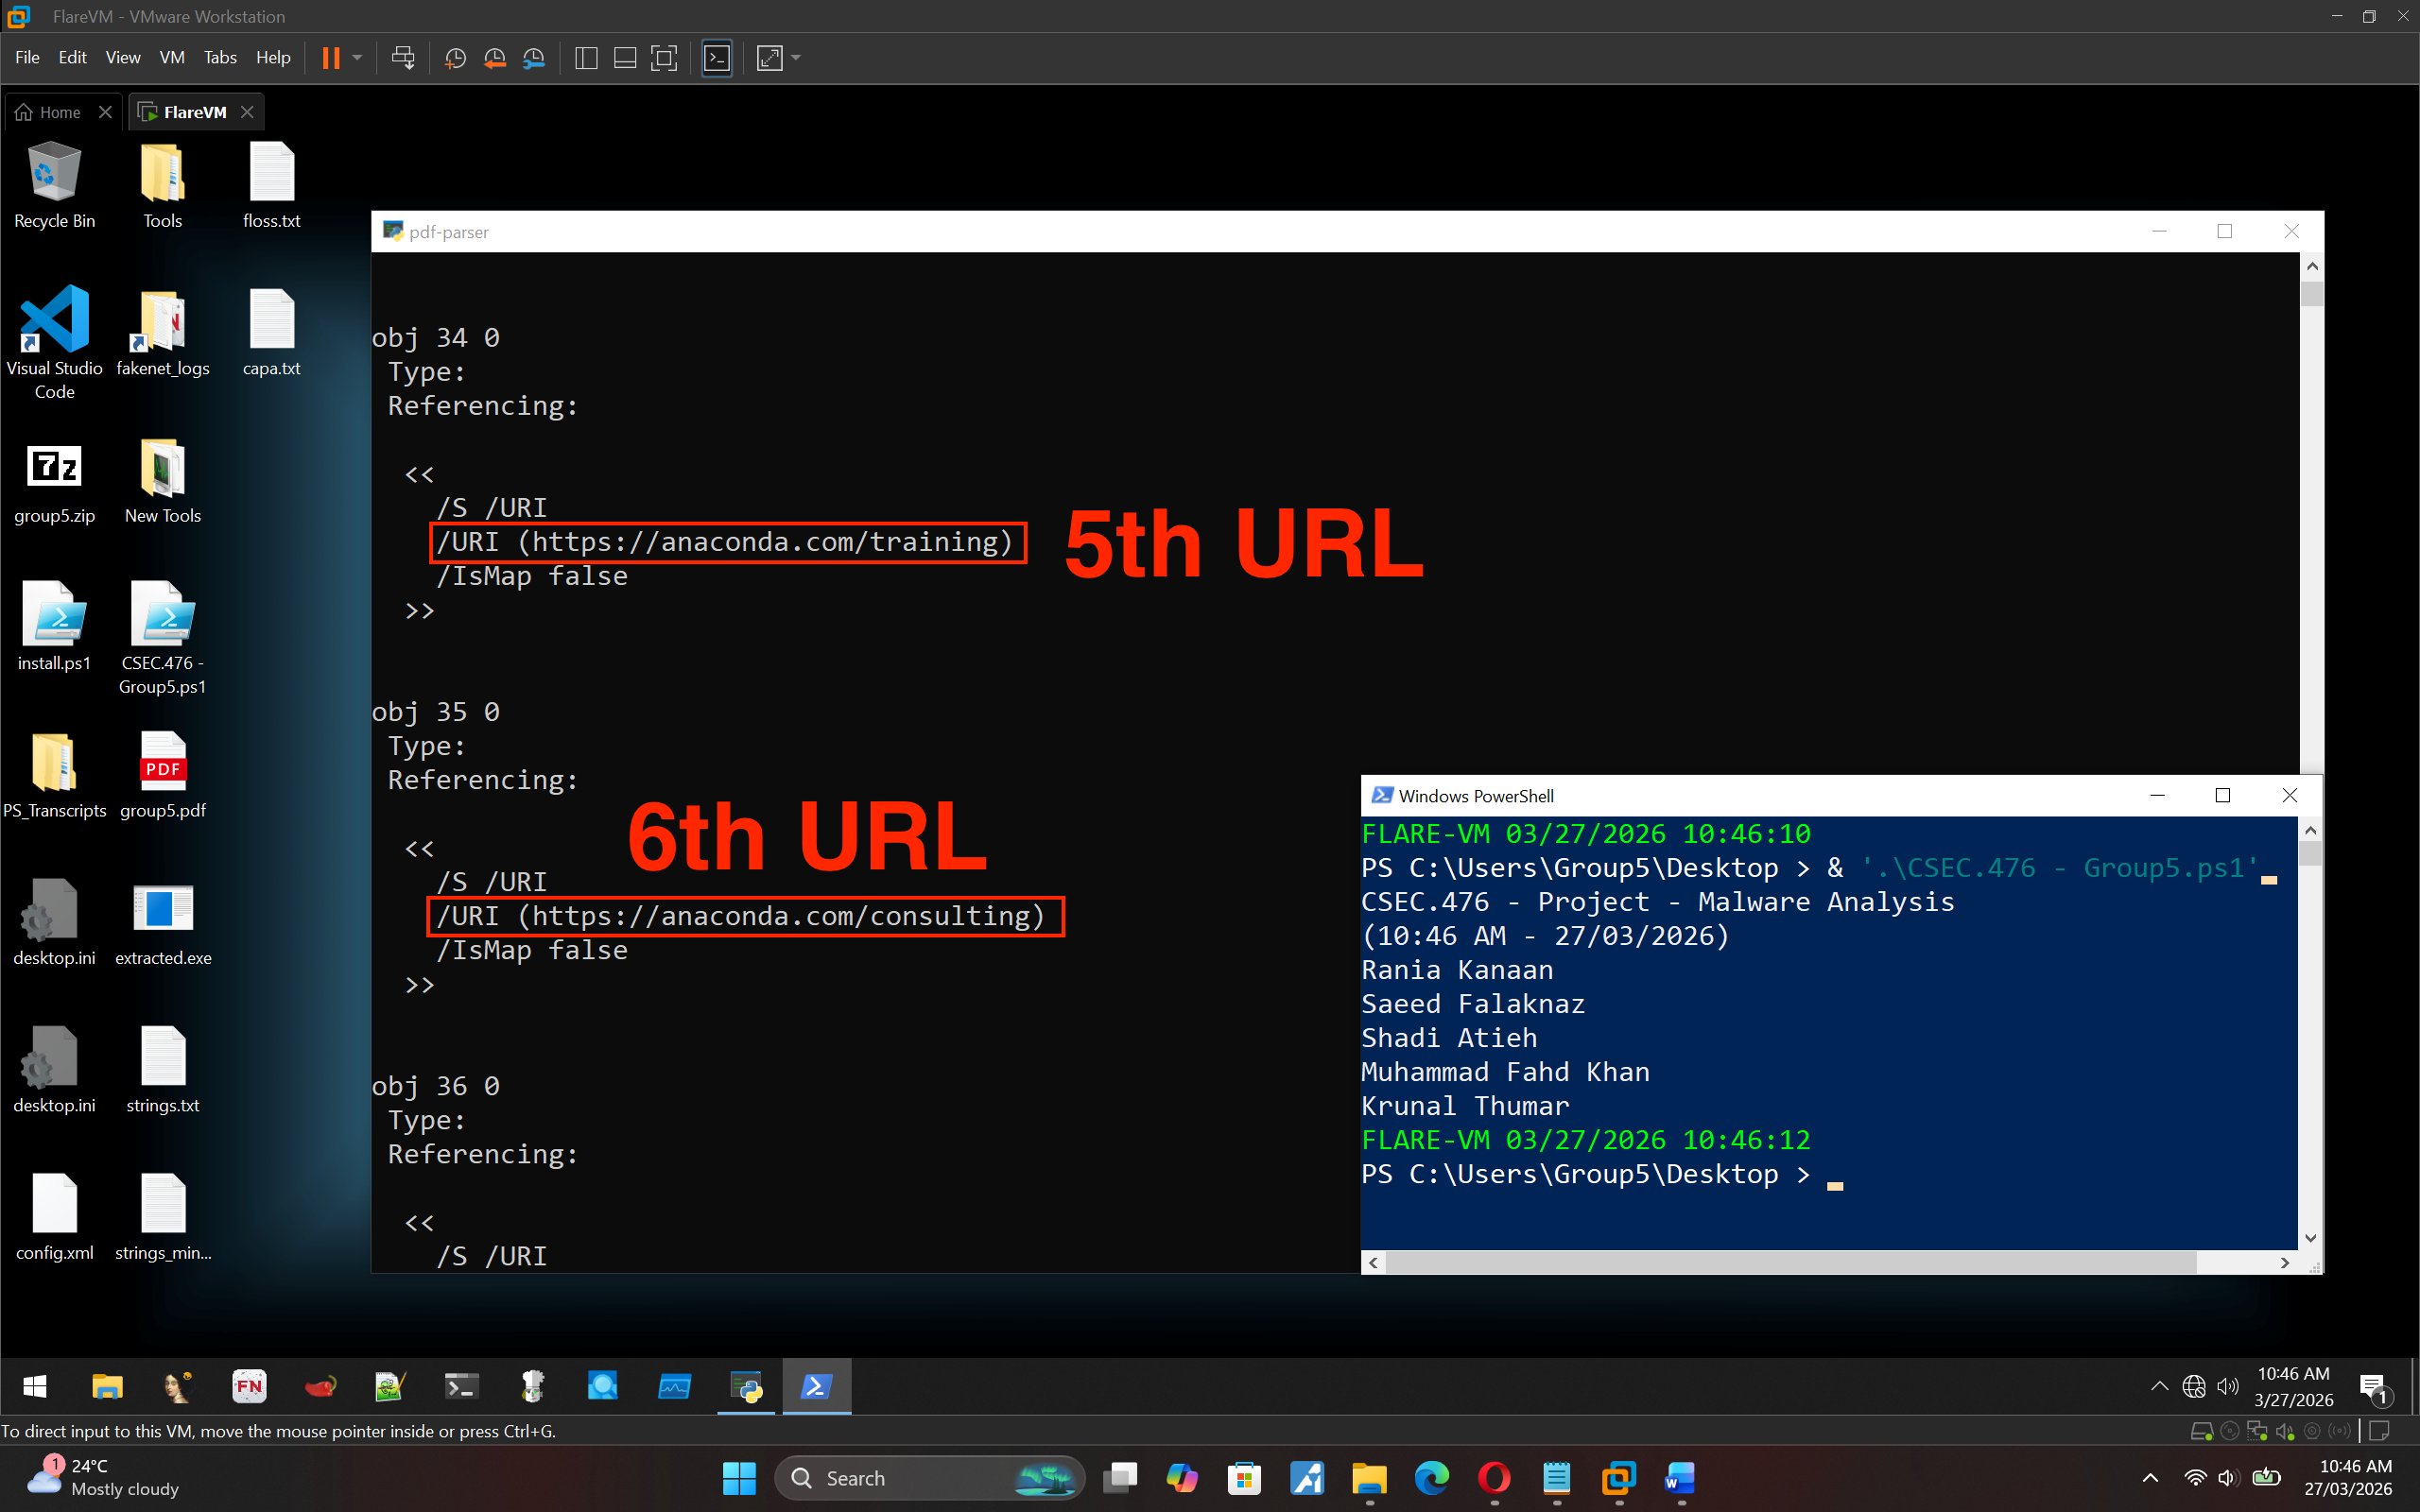Revert to snapshot using orange arrow icon
The width and height of the screenshot is (2420, 1512).
pos(494,58)
